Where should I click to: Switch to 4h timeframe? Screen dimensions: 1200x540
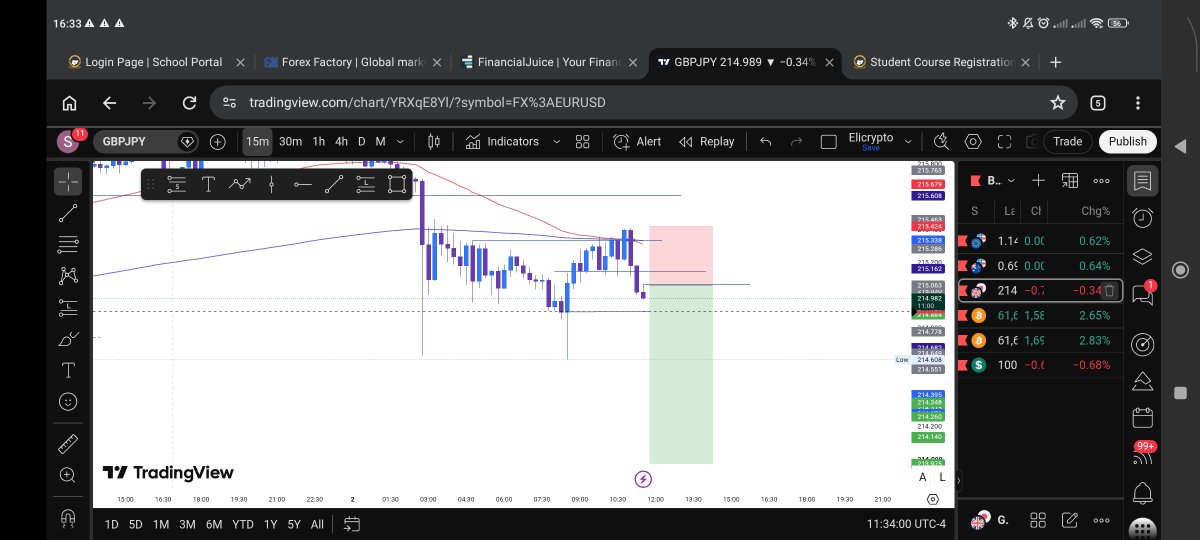pos(341,142)
